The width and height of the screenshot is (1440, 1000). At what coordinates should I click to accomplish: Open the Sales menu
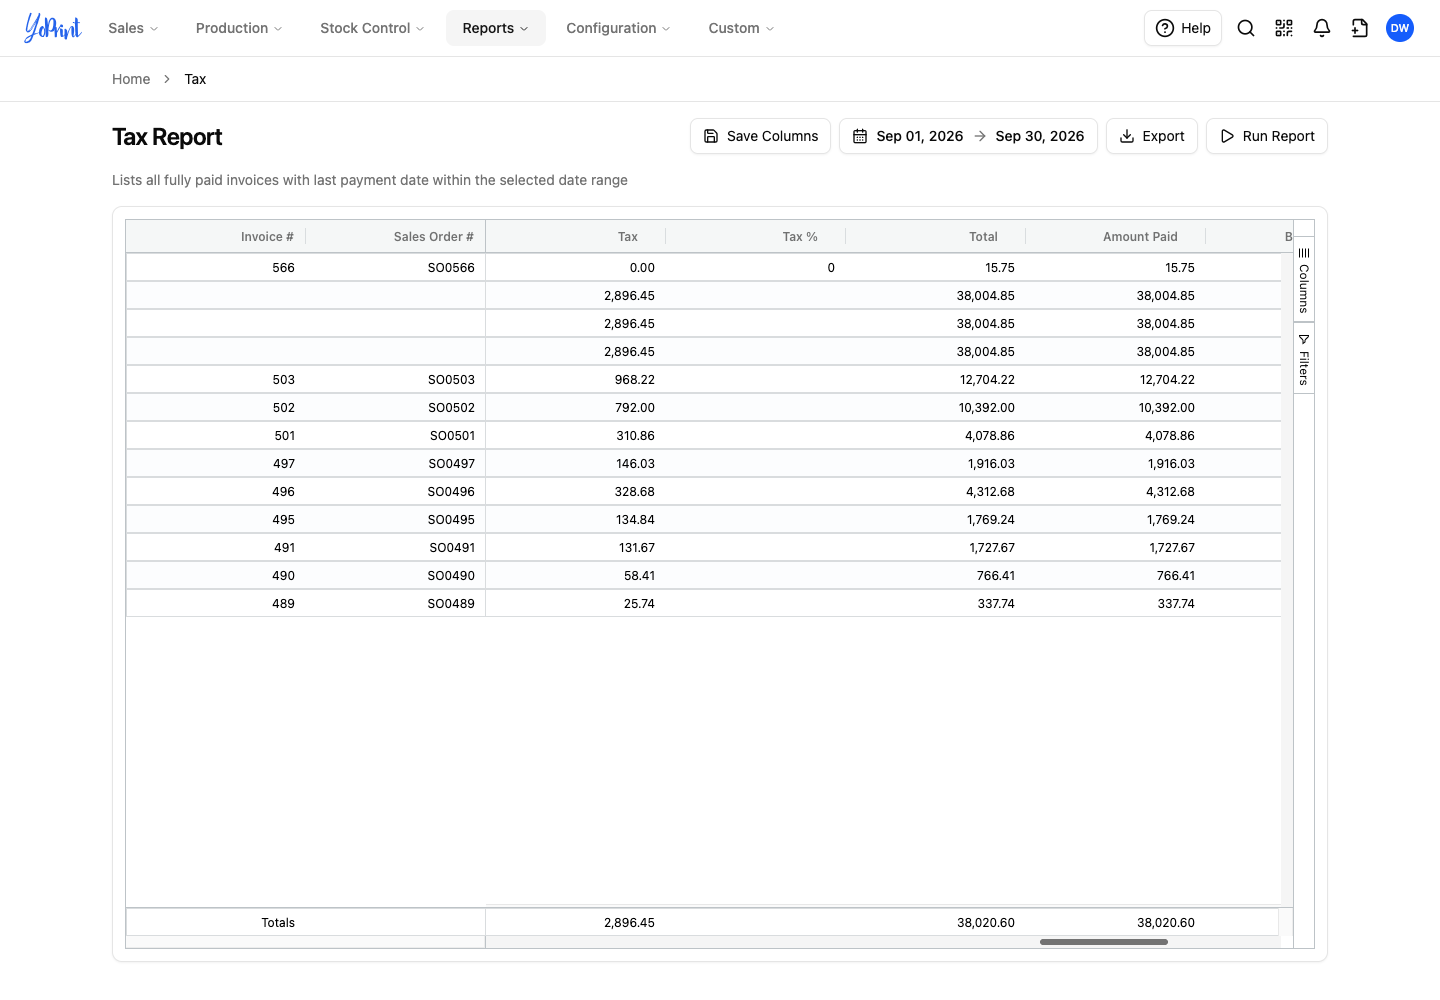(133, 28)
